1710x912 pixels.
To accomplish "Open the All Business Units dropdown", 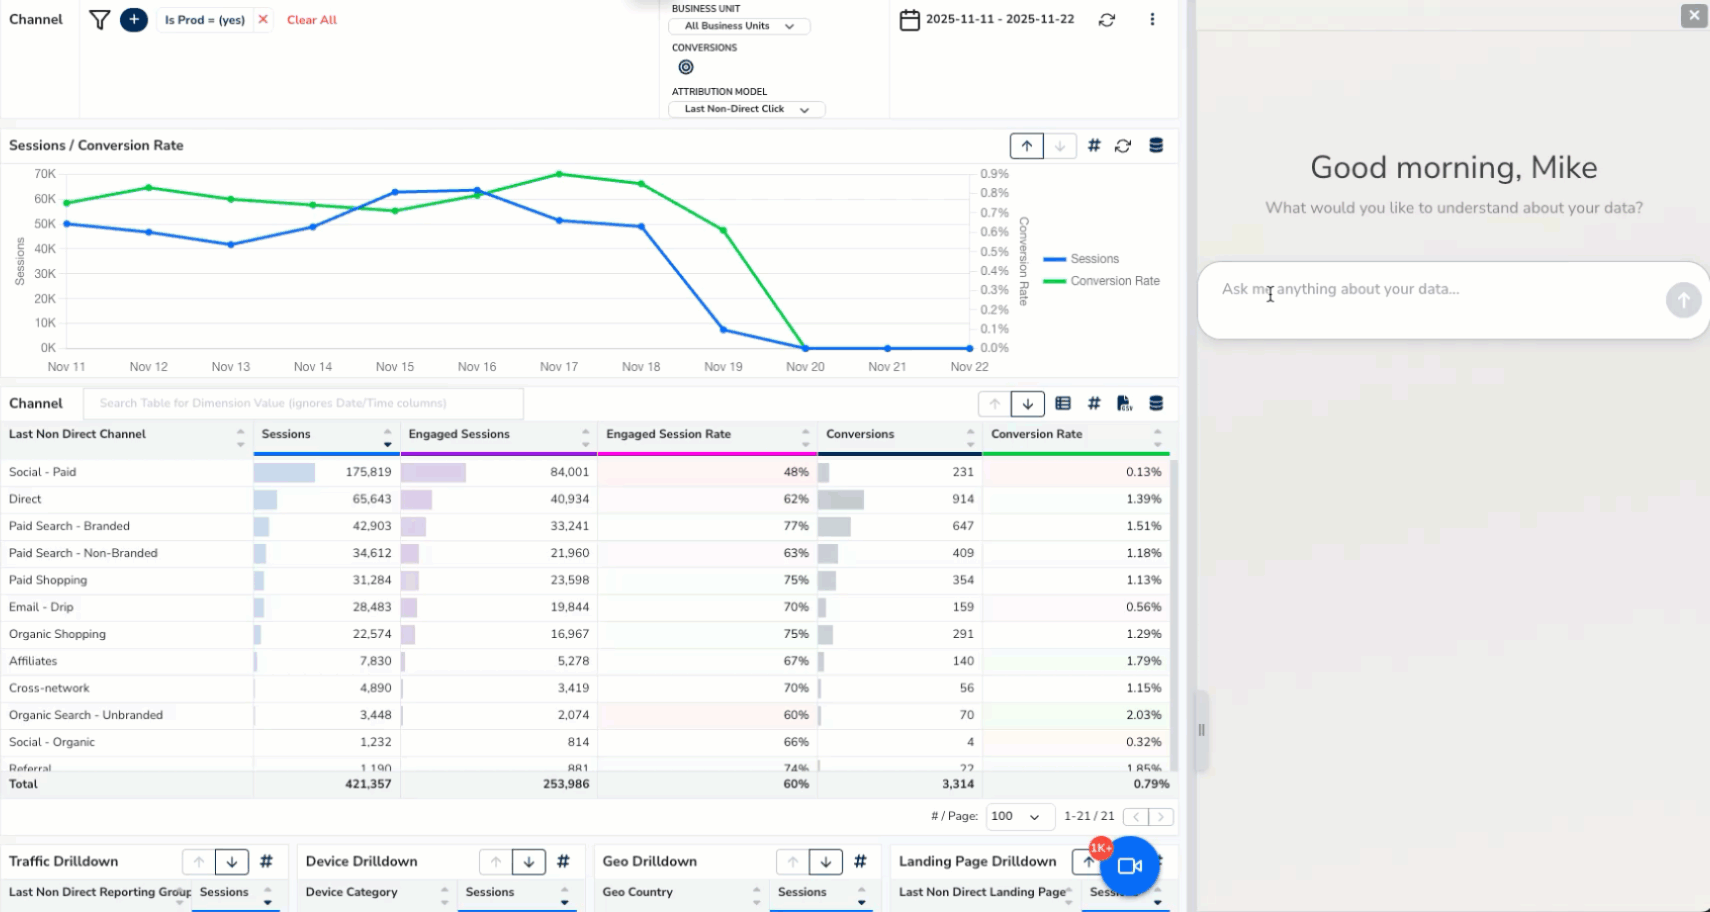I will [x=738, y=26].
